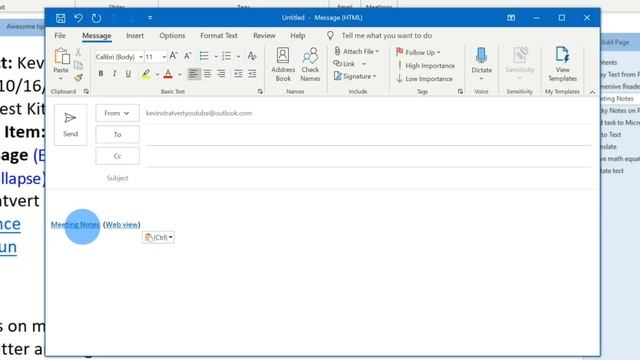Align text left
640x360 pixels.
point(194,74)
